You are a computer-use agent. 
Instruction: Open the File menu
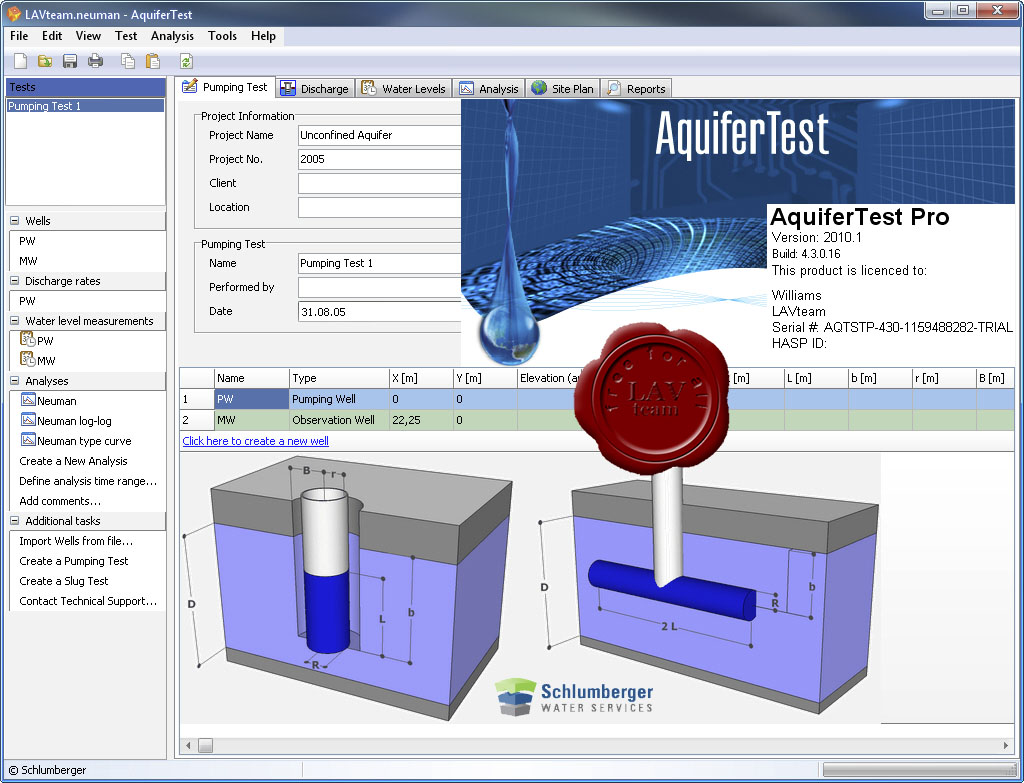[x=19, y=36]
